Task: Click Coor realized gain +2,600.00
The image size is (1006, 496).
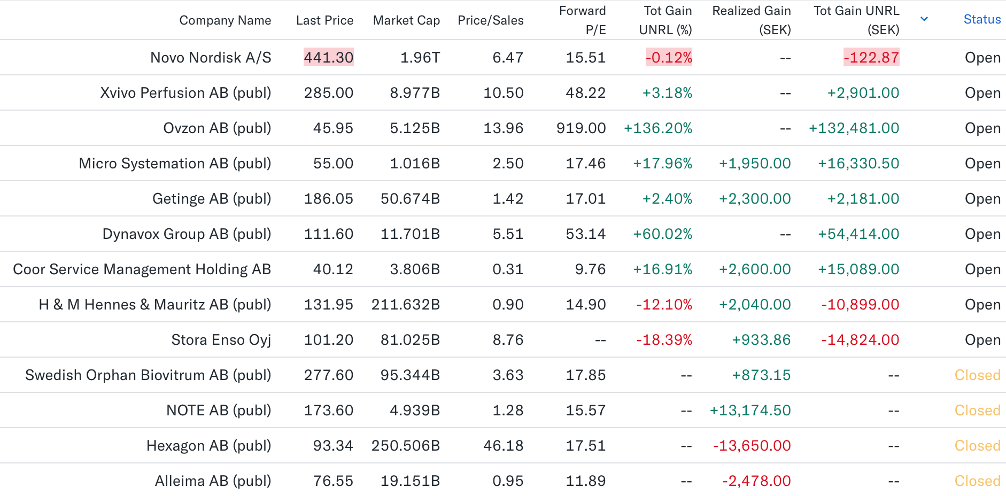Action: (x=754, y=269)
